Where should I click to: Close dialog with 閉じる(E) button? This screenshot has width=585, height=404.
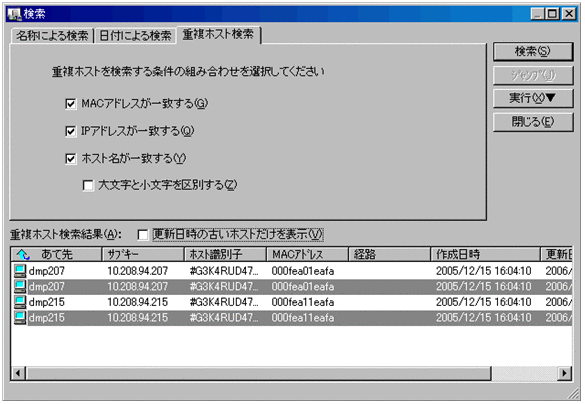point(533,122)
